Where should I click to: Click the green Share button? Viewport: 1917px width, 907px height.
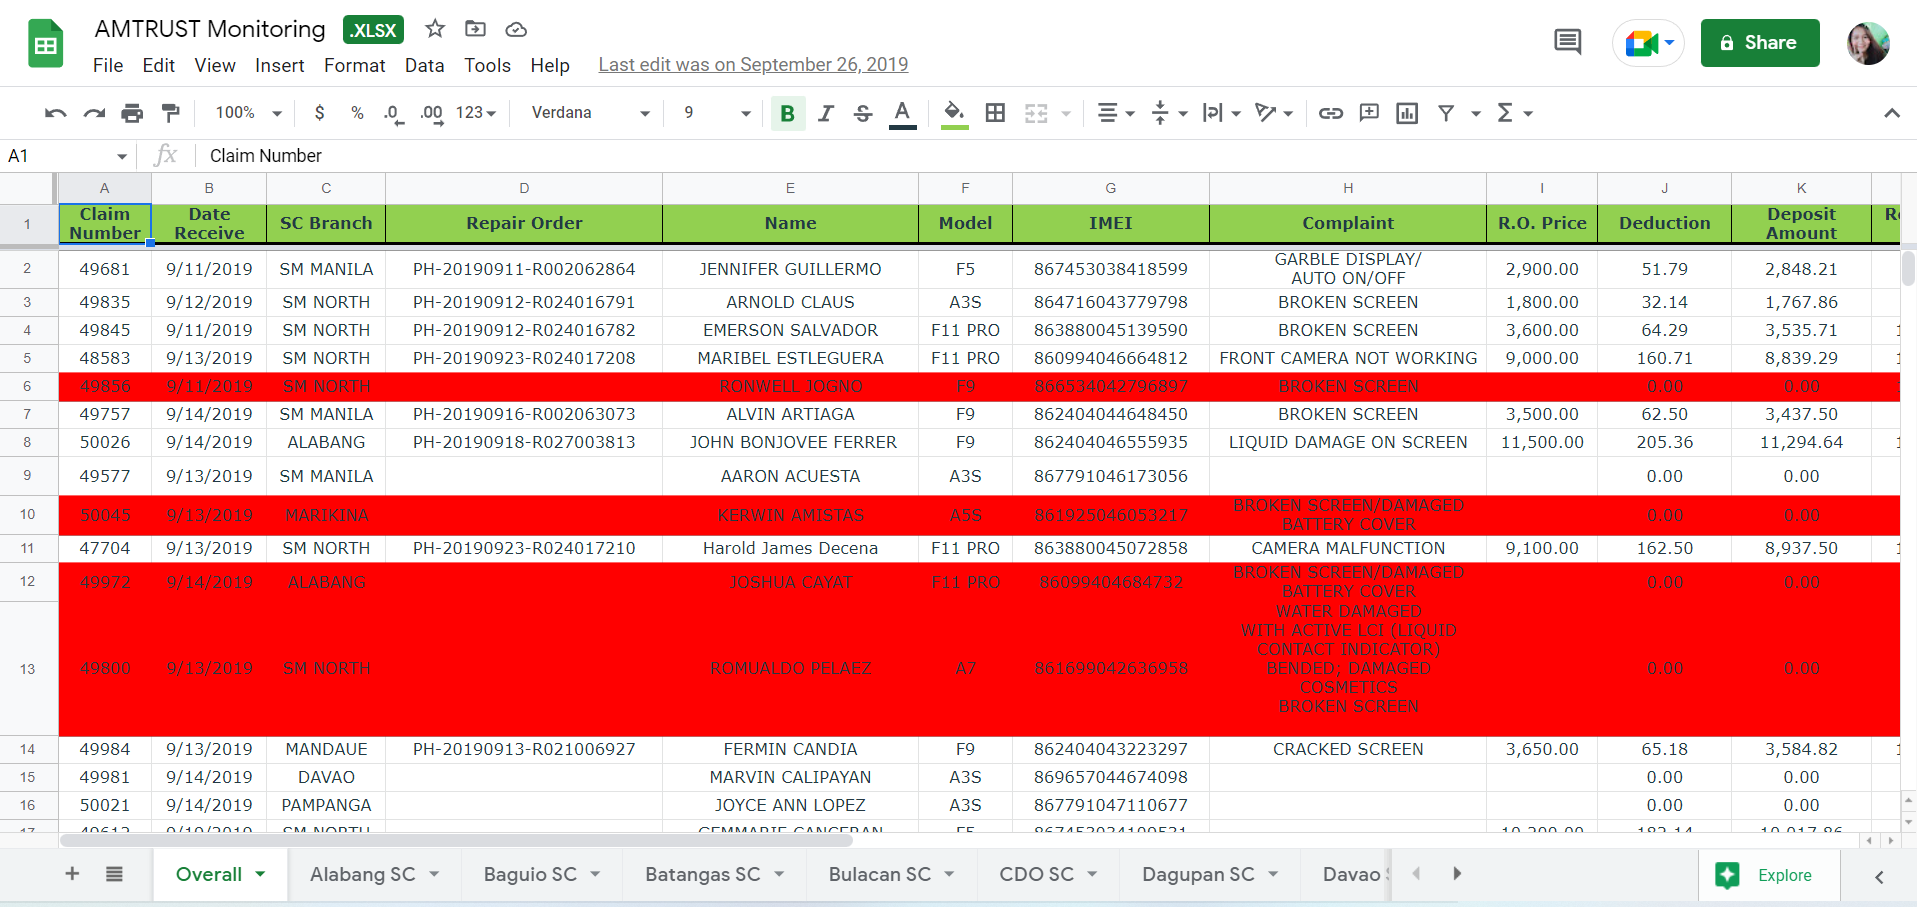pos(1760,43)
